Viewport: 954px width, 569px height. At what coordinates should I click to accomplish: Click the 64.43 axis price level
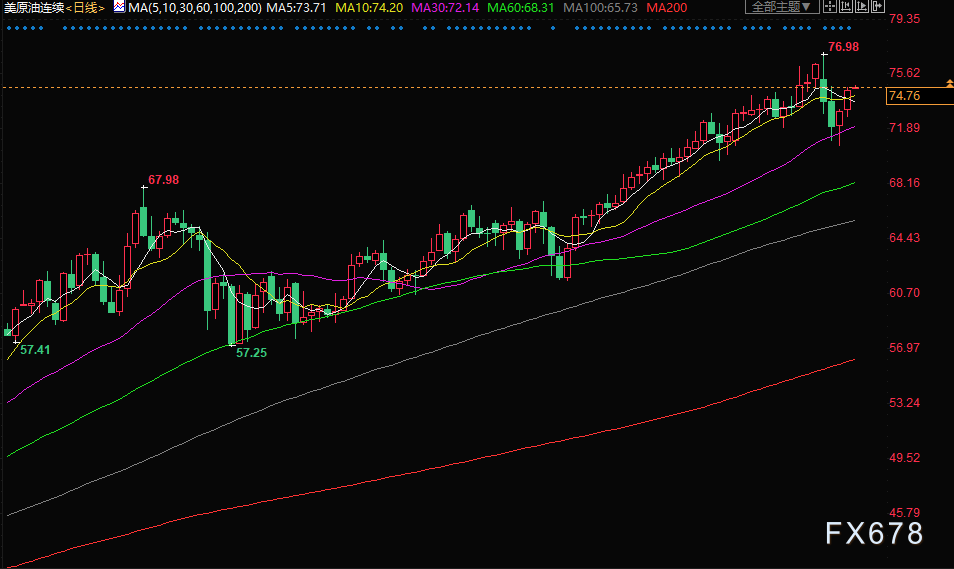[905, 238]
